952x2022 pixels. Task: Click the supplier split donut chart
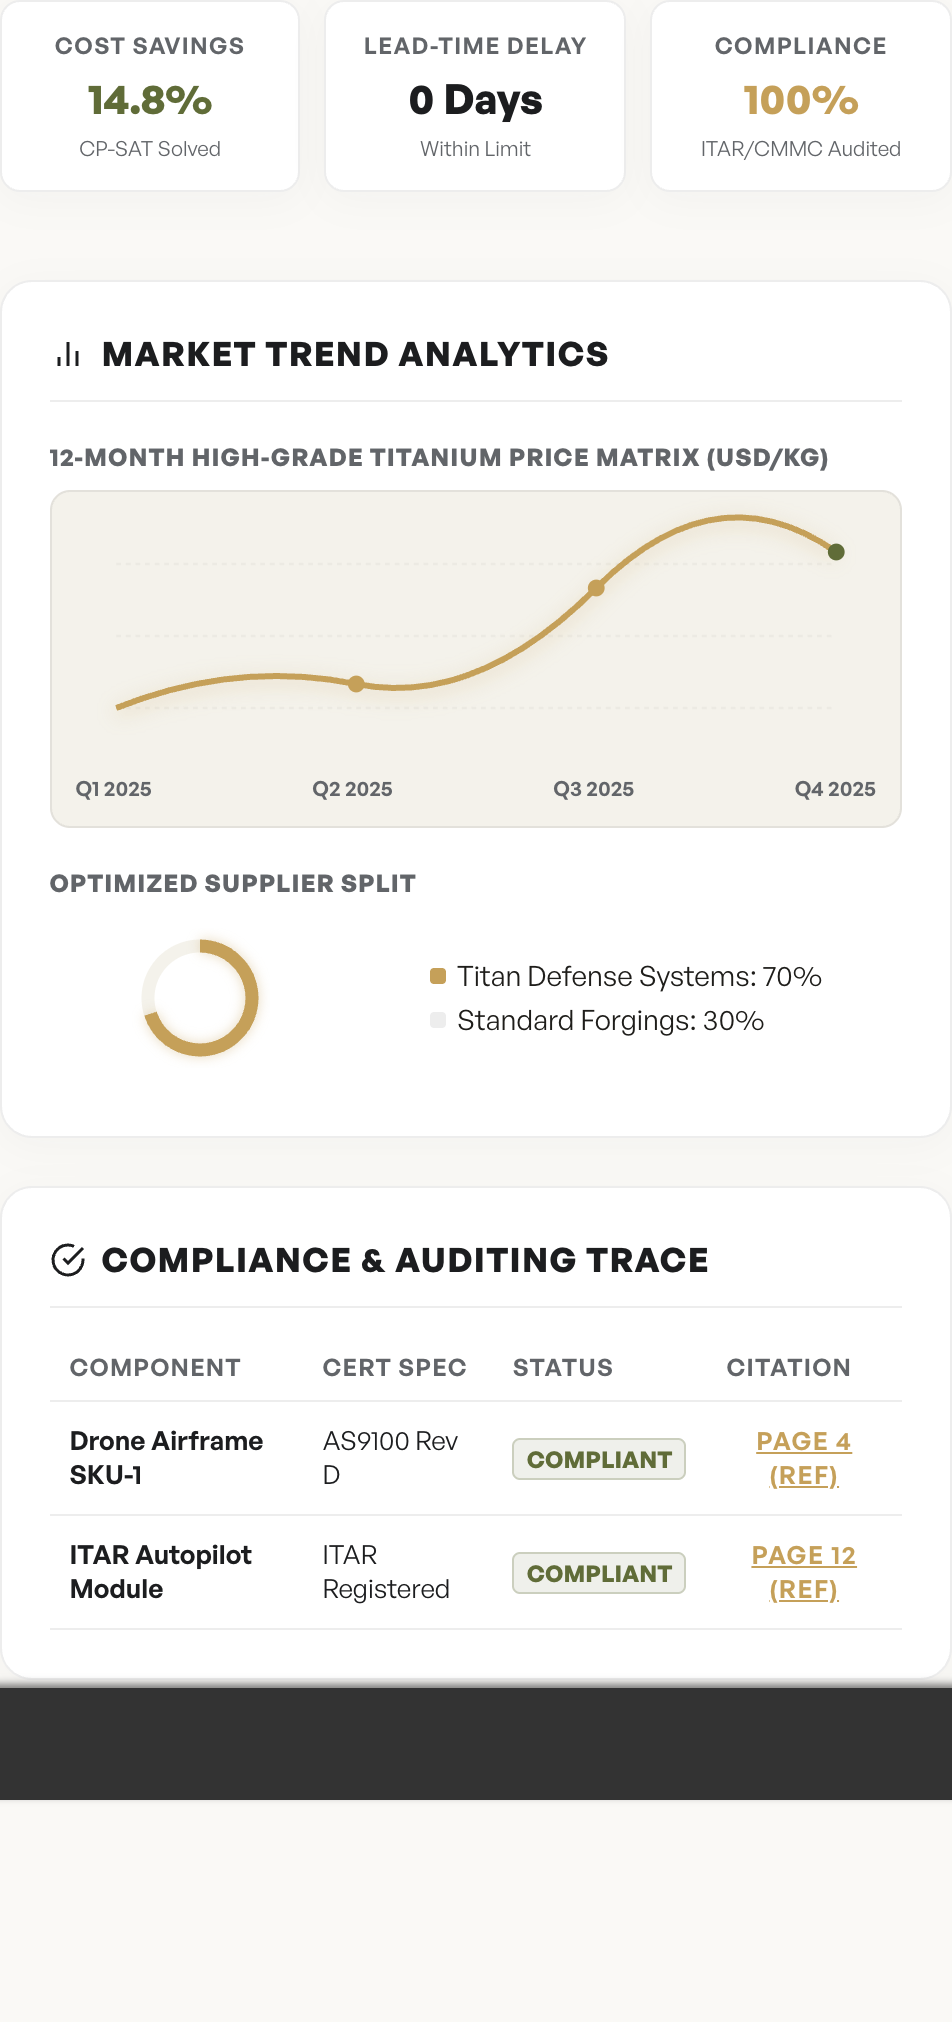pos(200,998)
